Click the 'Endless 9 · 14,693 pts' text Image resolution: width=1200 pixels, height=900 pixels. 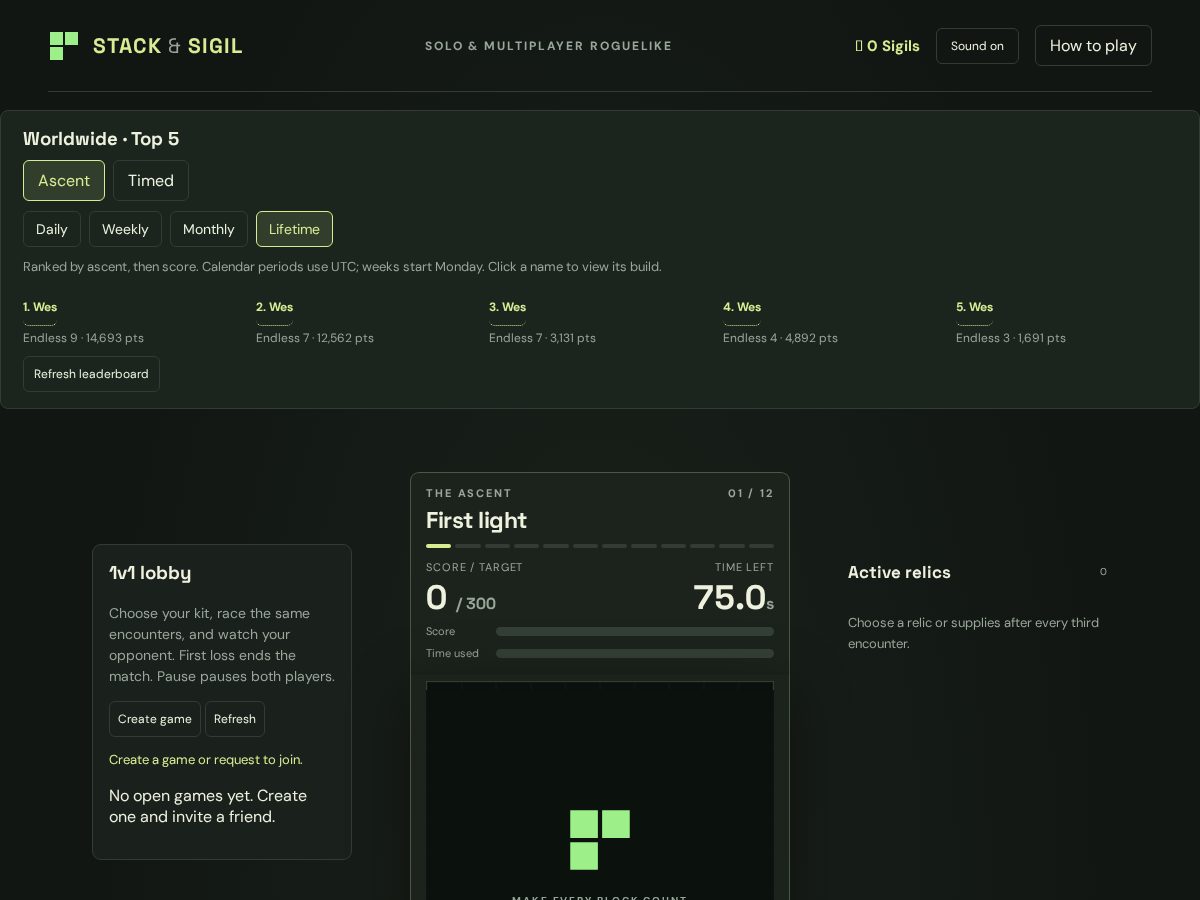[83, 338]
